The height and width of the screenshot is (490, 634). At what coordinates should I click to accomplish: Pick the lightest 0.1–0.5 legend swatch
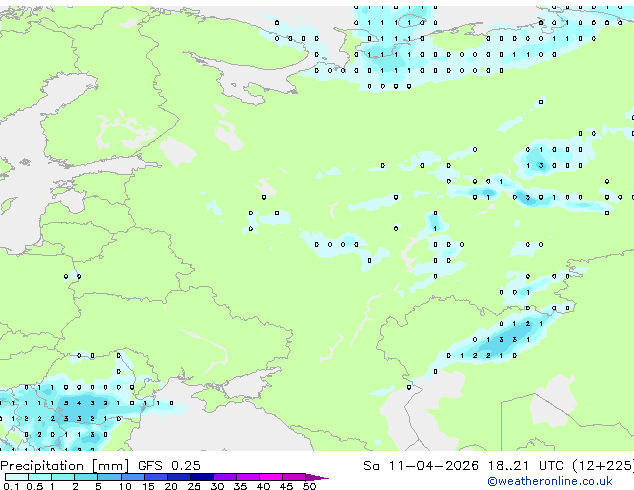(17, 477)
